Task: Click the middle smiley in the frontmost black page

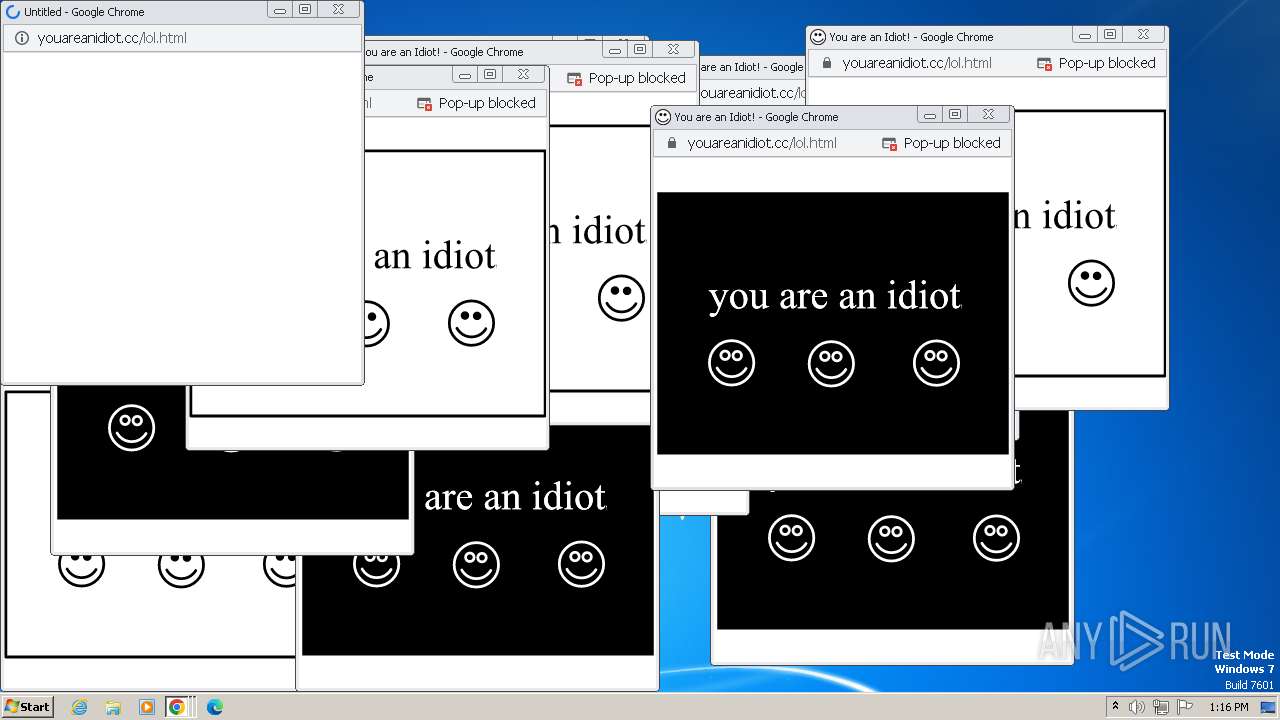Action: pyautogui.click(x=832, y=363)
